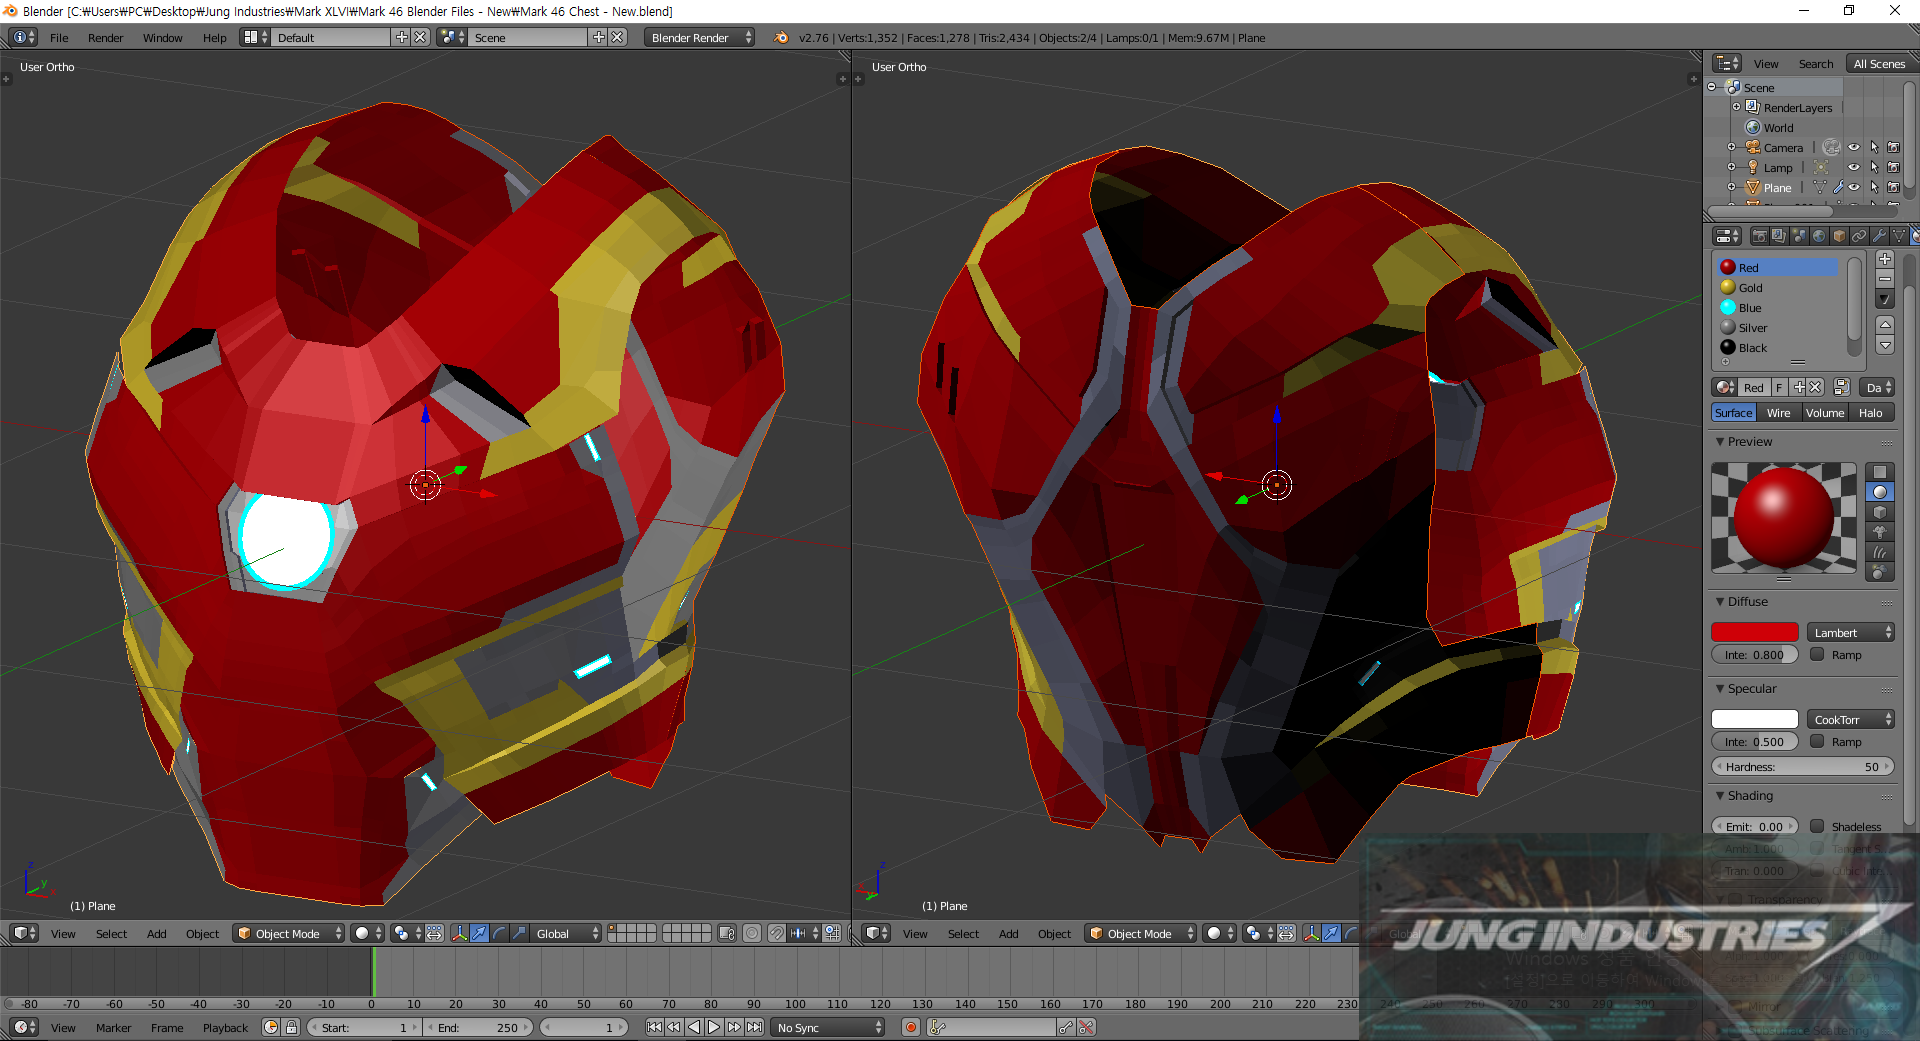Open the Modifiers properties tab wrench icon
Image resolution: width=1920 pixels, height=1041 pixels.
coord(1879,236)
